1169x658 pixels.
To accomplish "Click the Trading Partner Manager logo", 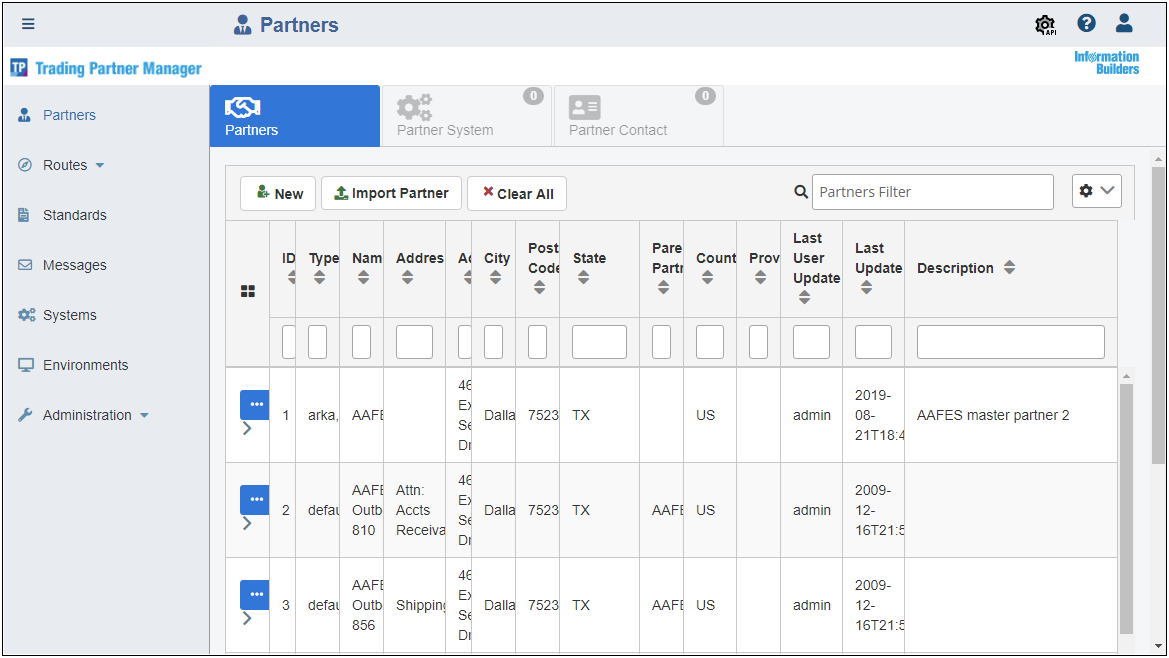I will click(x=106, y=69).
